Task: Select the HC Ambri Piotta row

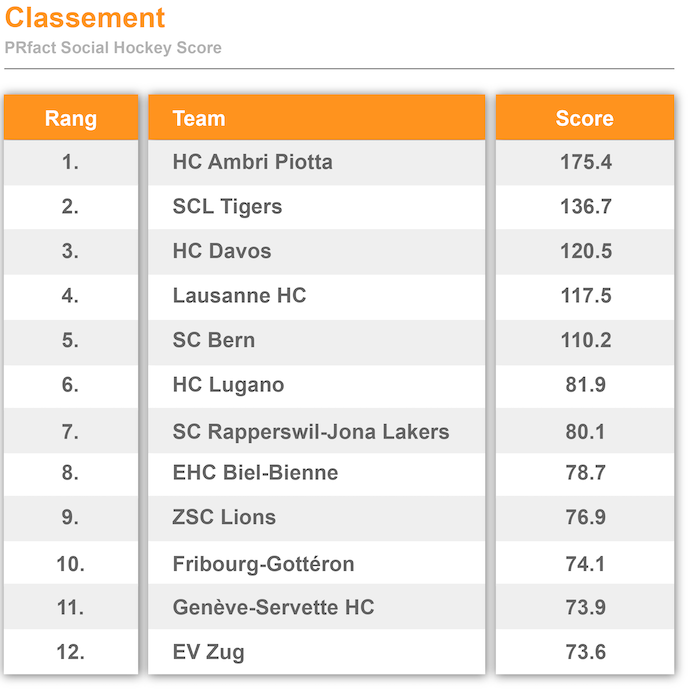Action: point(252,162)
